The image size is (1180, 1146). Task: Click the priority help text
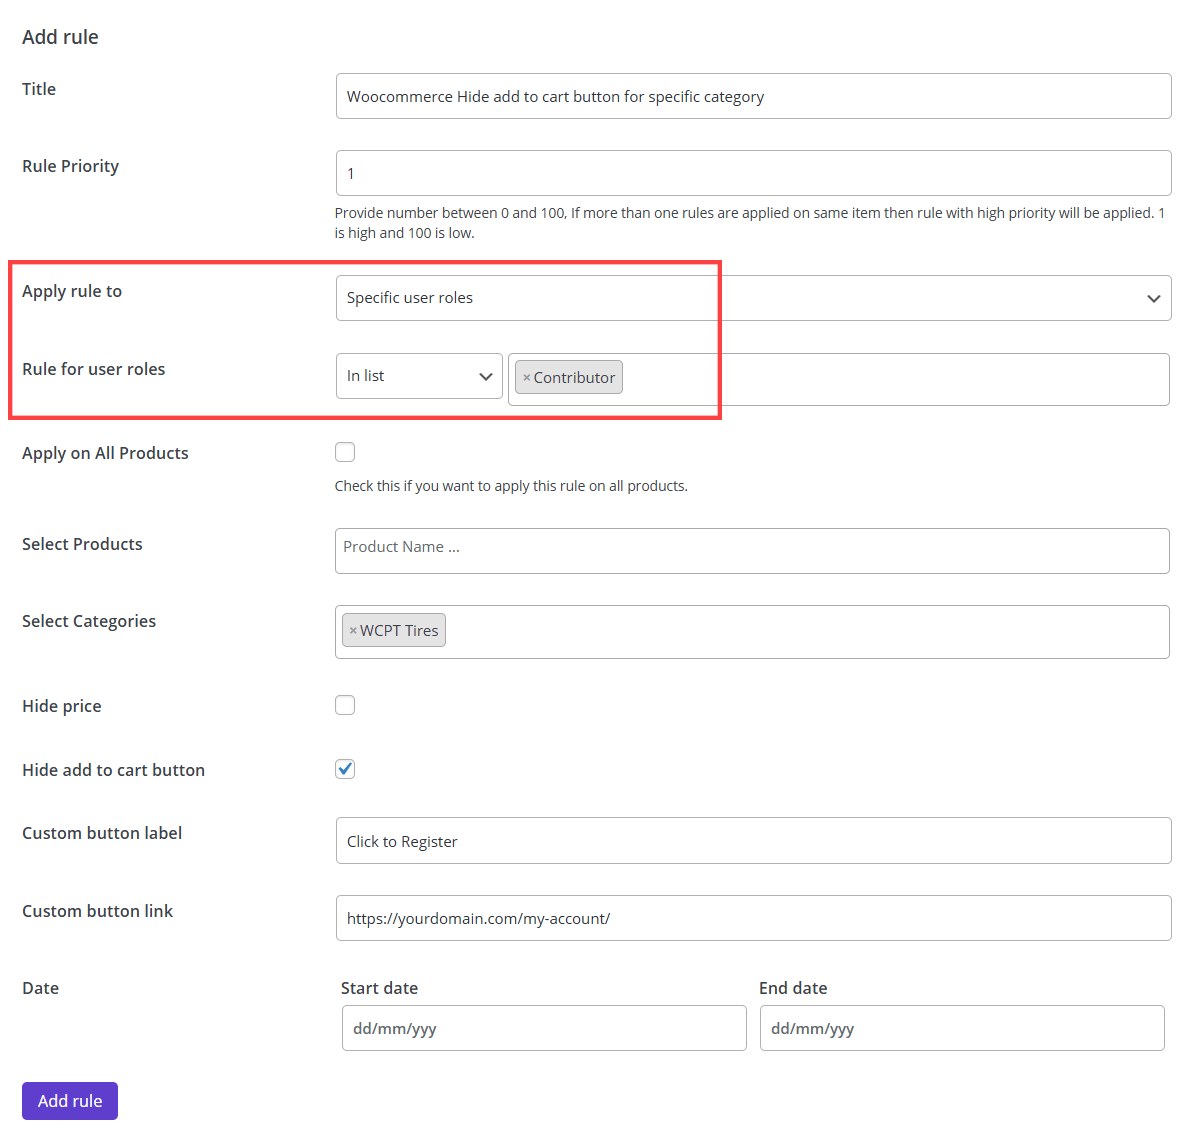[750, 223]
